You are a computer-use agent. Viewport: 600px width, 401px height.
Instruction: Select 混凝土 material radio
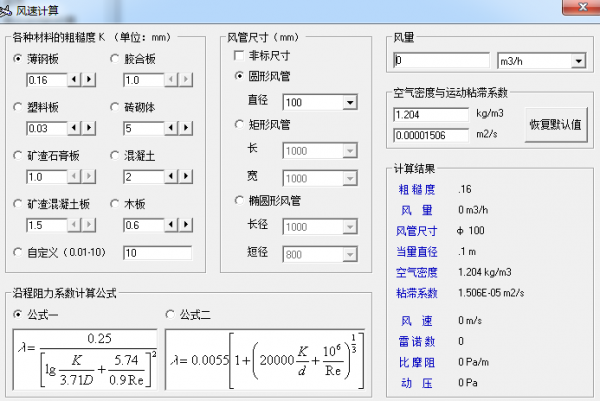click(114, 155)
